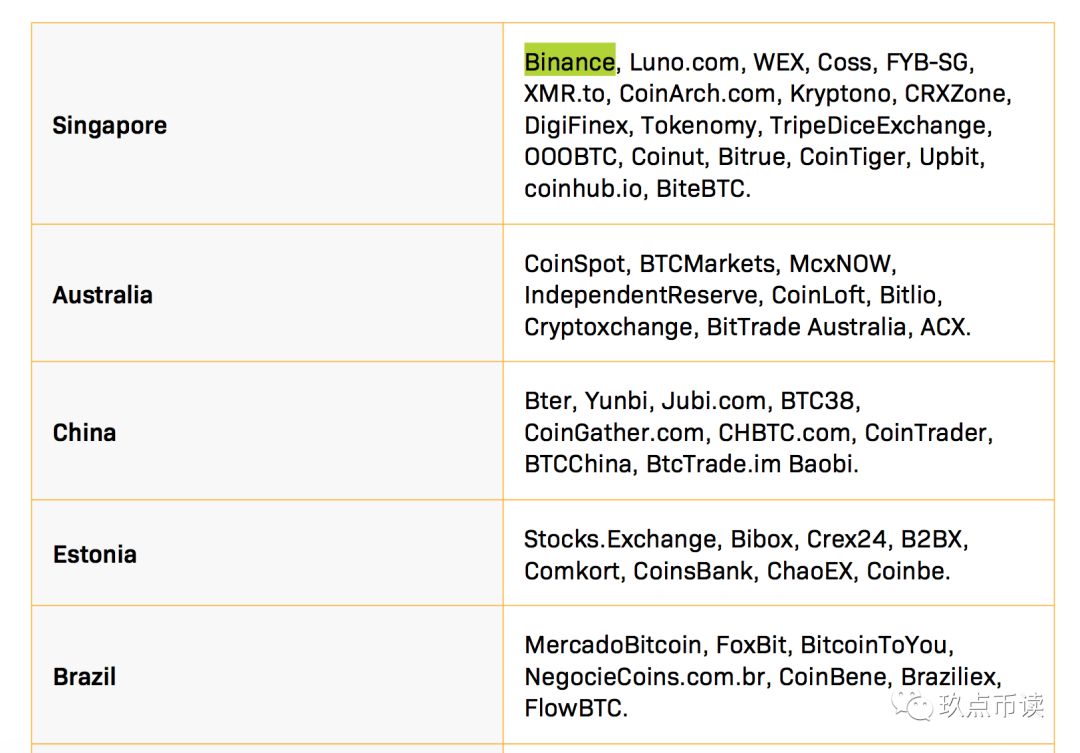Screen dimensions: 1080x753
Task: Select the Singapore country cell
Action: click(267, 124)
